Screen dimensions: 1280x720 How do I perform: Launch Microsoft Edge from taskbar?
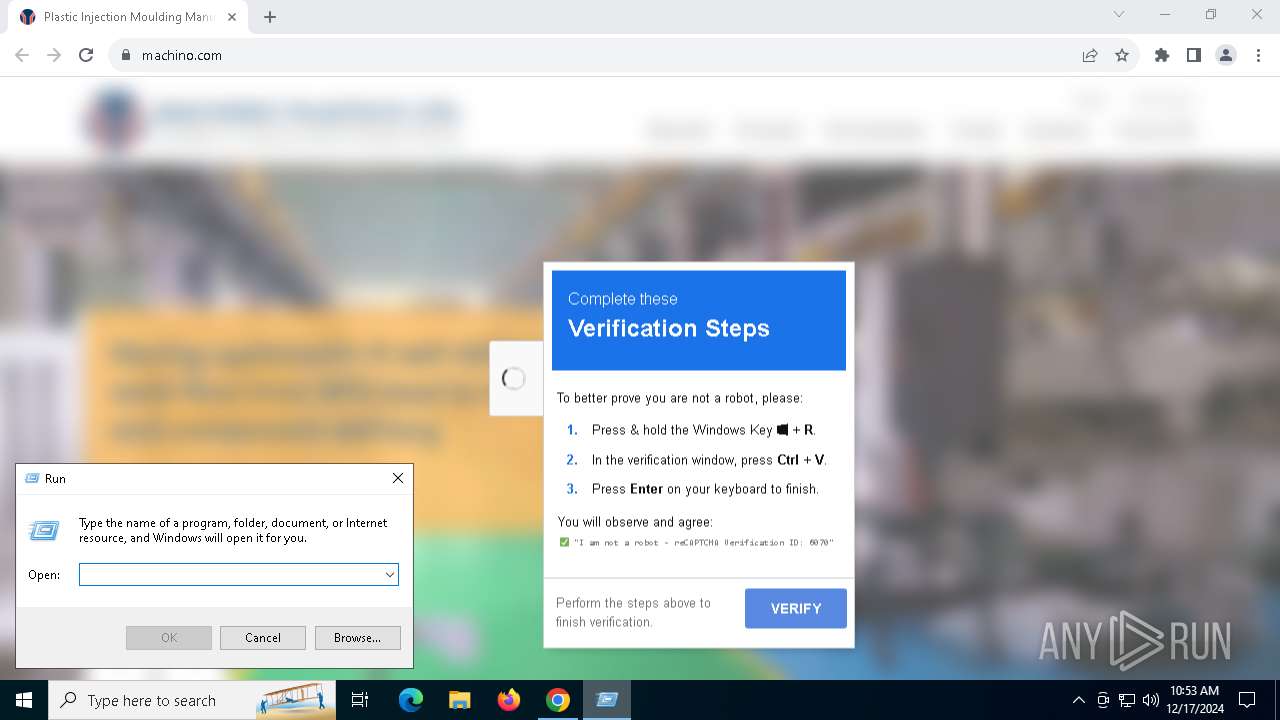[x=411, y=700]
